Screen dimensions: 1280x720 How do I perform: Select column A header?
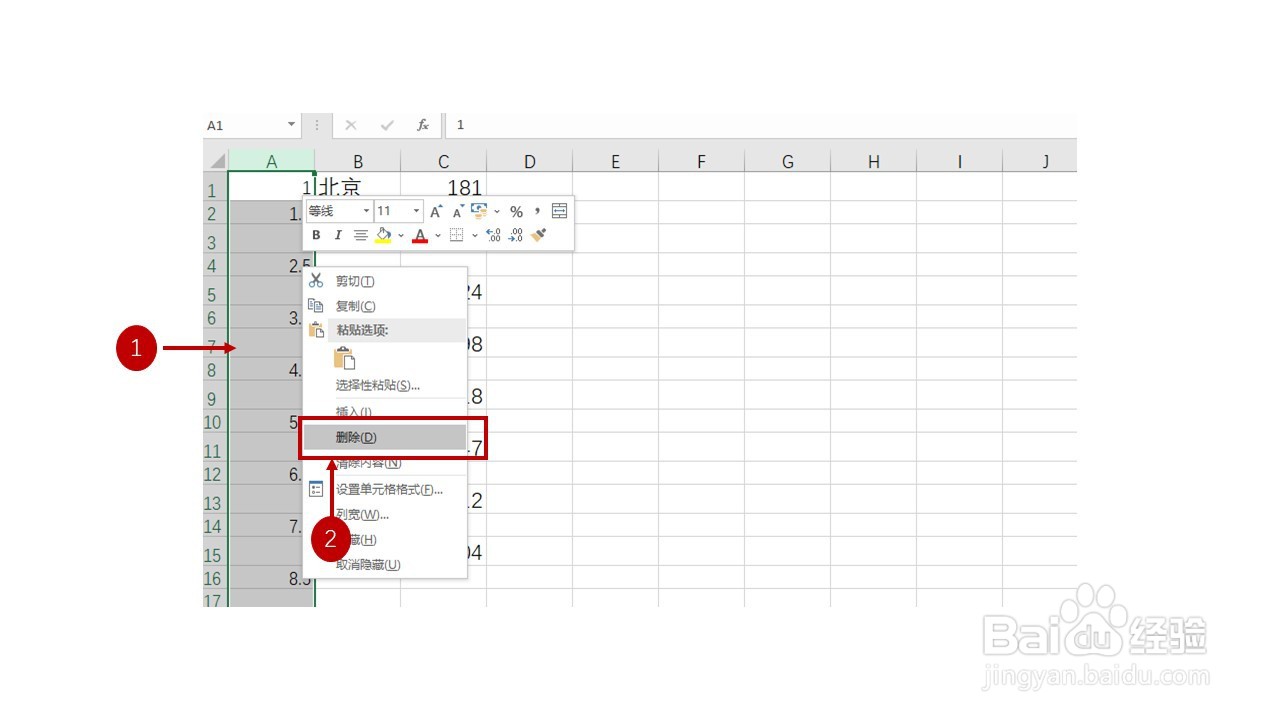[271, 161]
